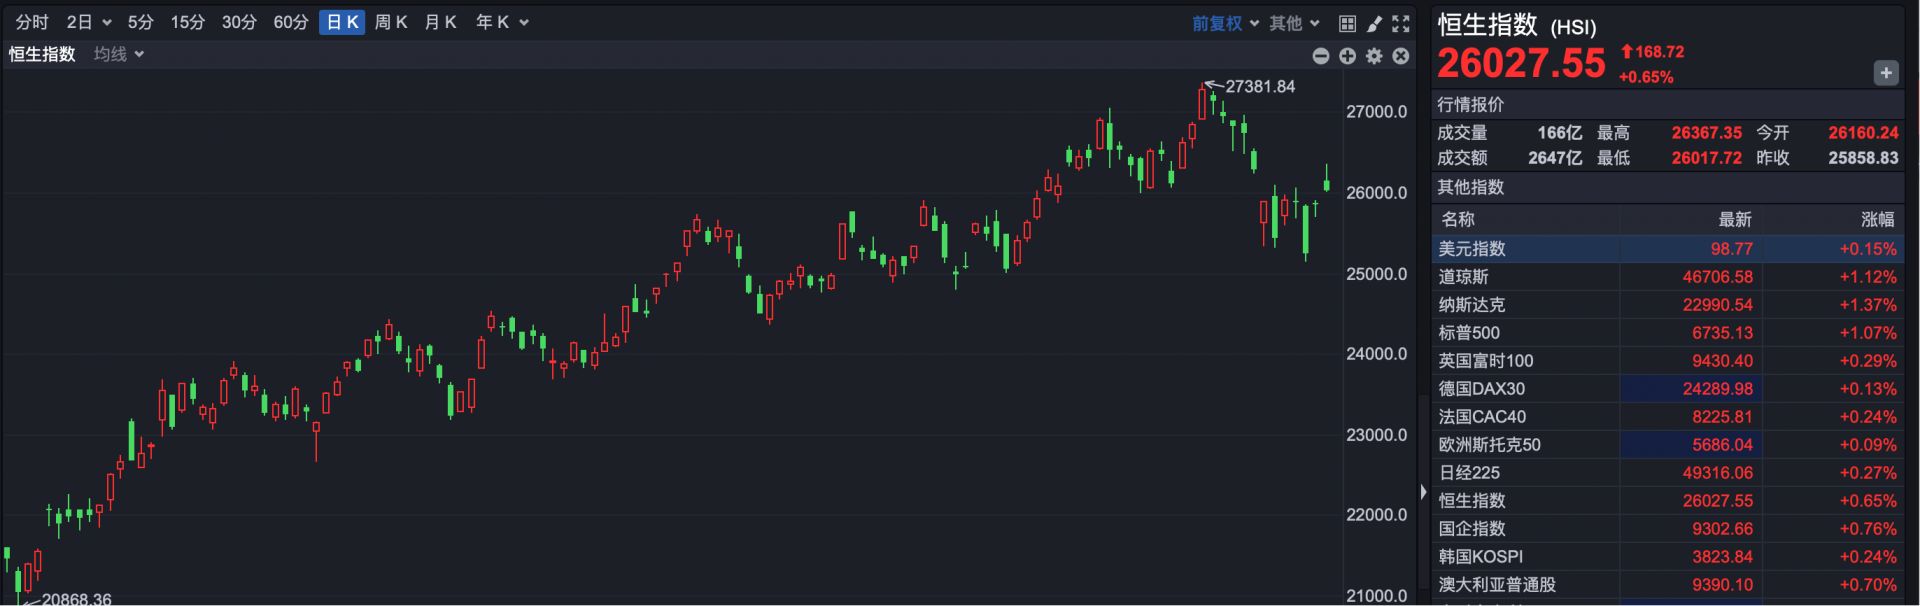Image resolution: width=1920 pixels, height=606 pixels.
Task: Select the drawing brush tool
Action: click(1374, 23)
